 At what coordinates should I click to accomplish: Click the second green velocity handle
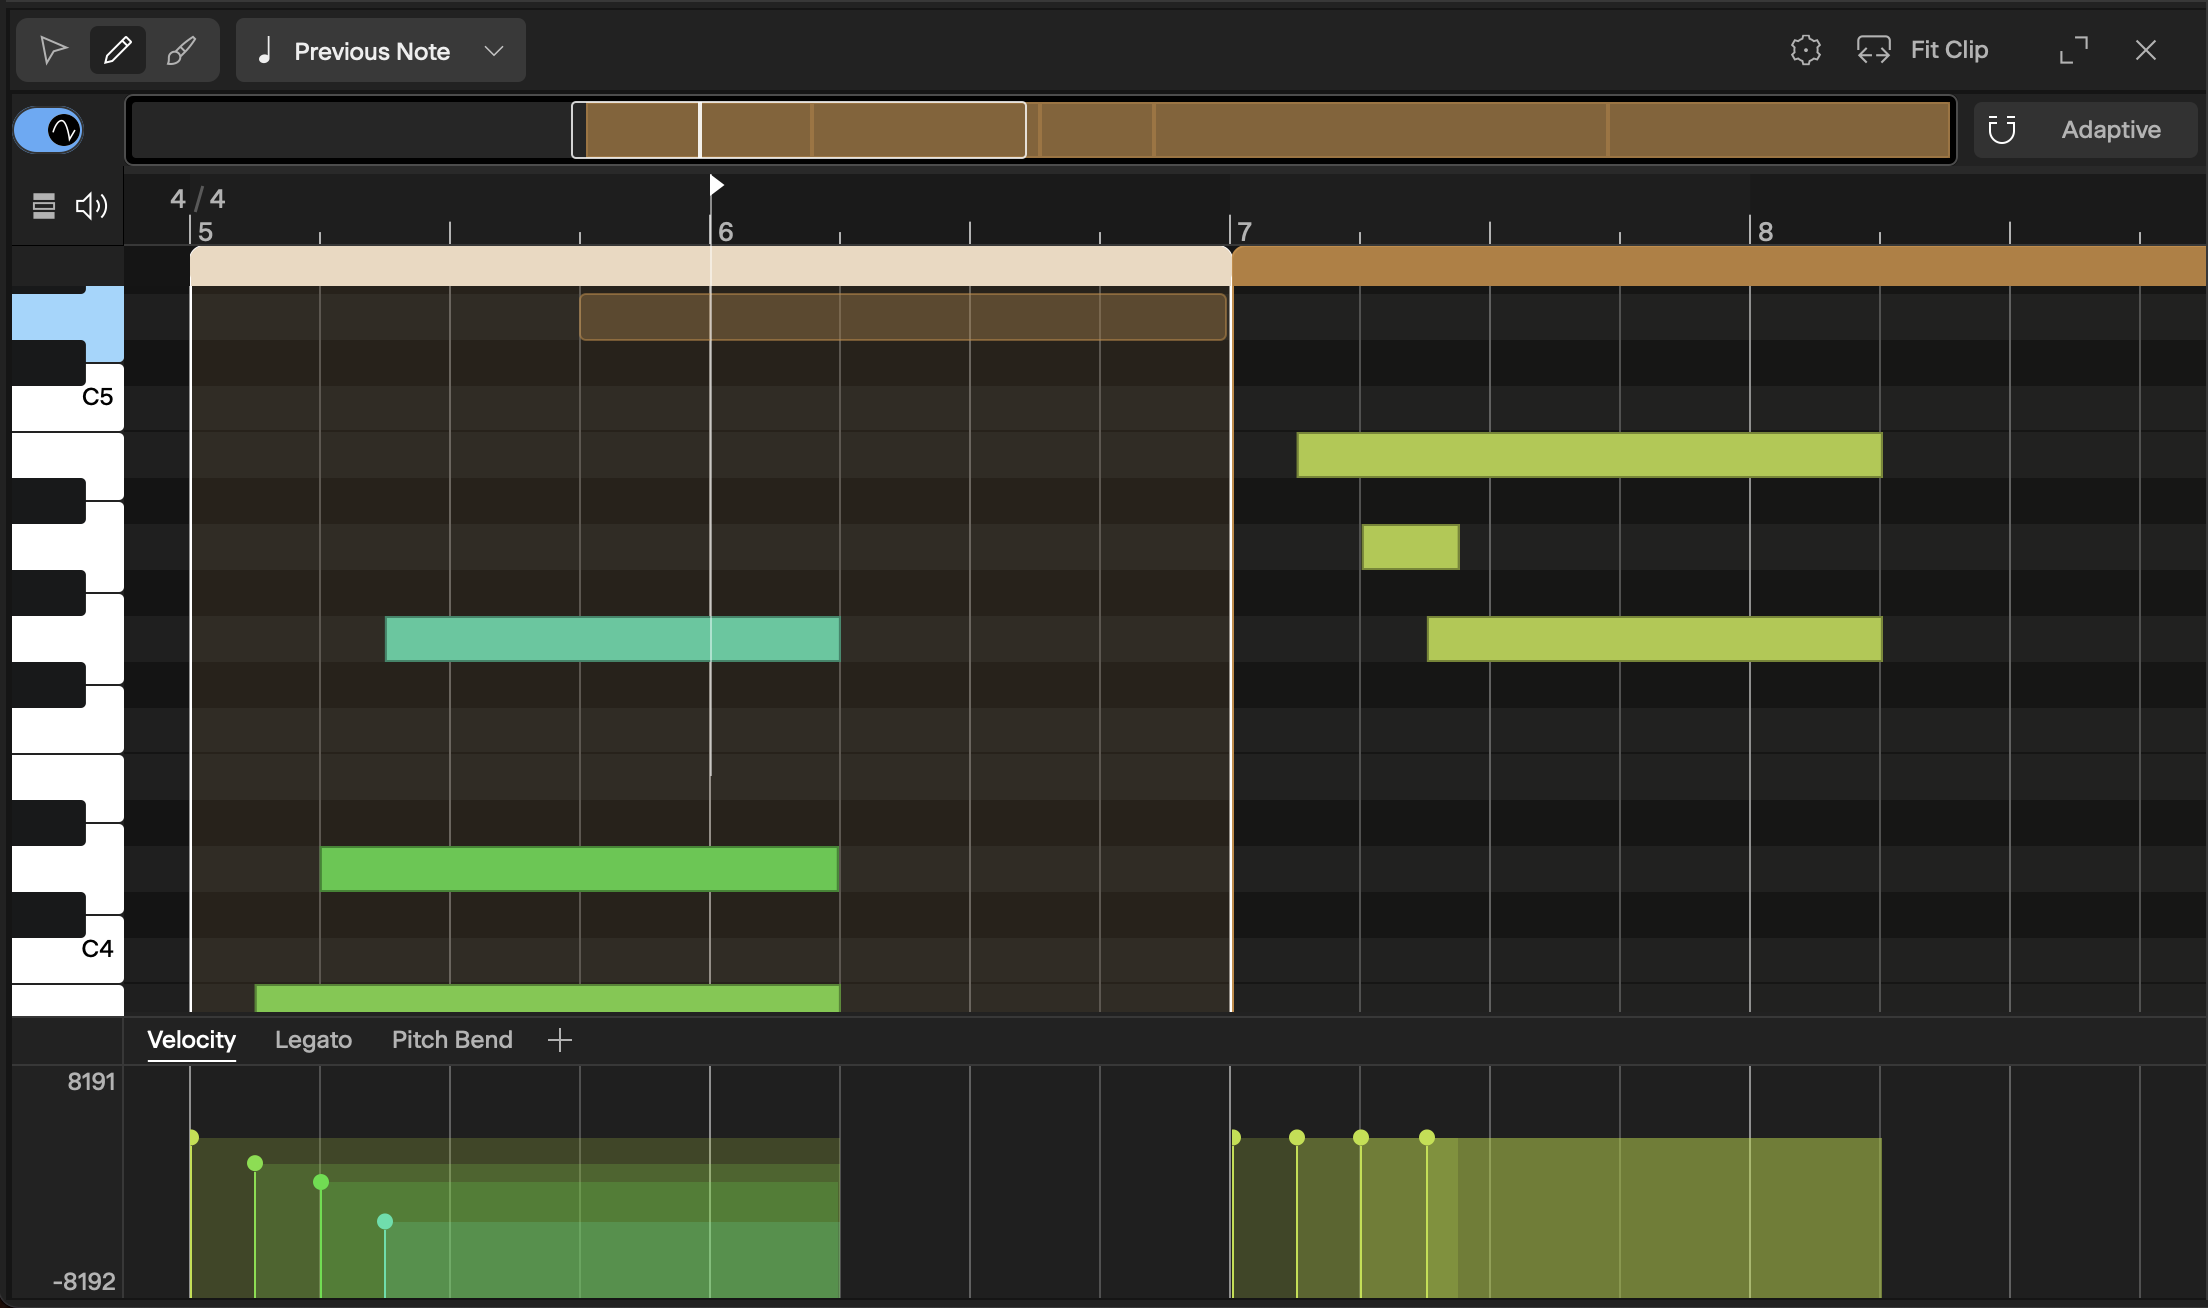click(x=321, y=1182)
